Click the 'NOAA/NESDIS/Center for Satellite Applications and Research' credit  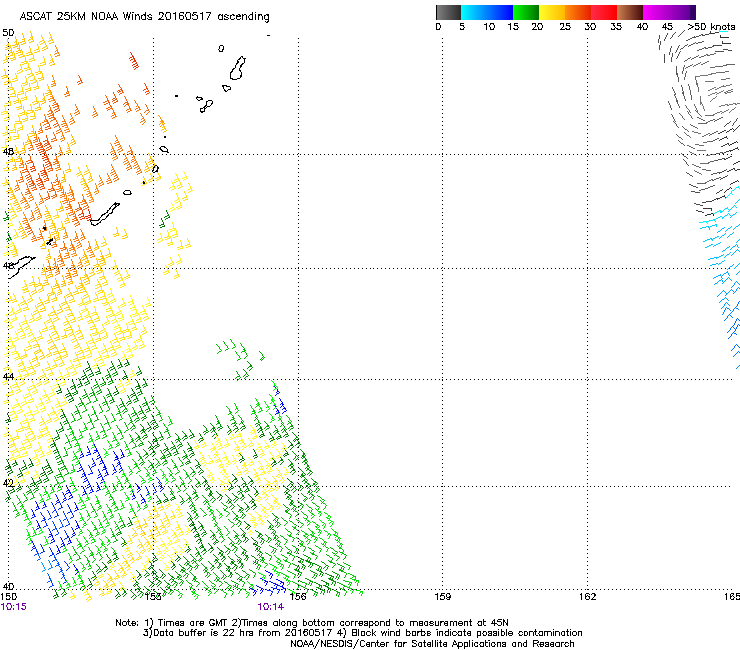coord(432,644)
